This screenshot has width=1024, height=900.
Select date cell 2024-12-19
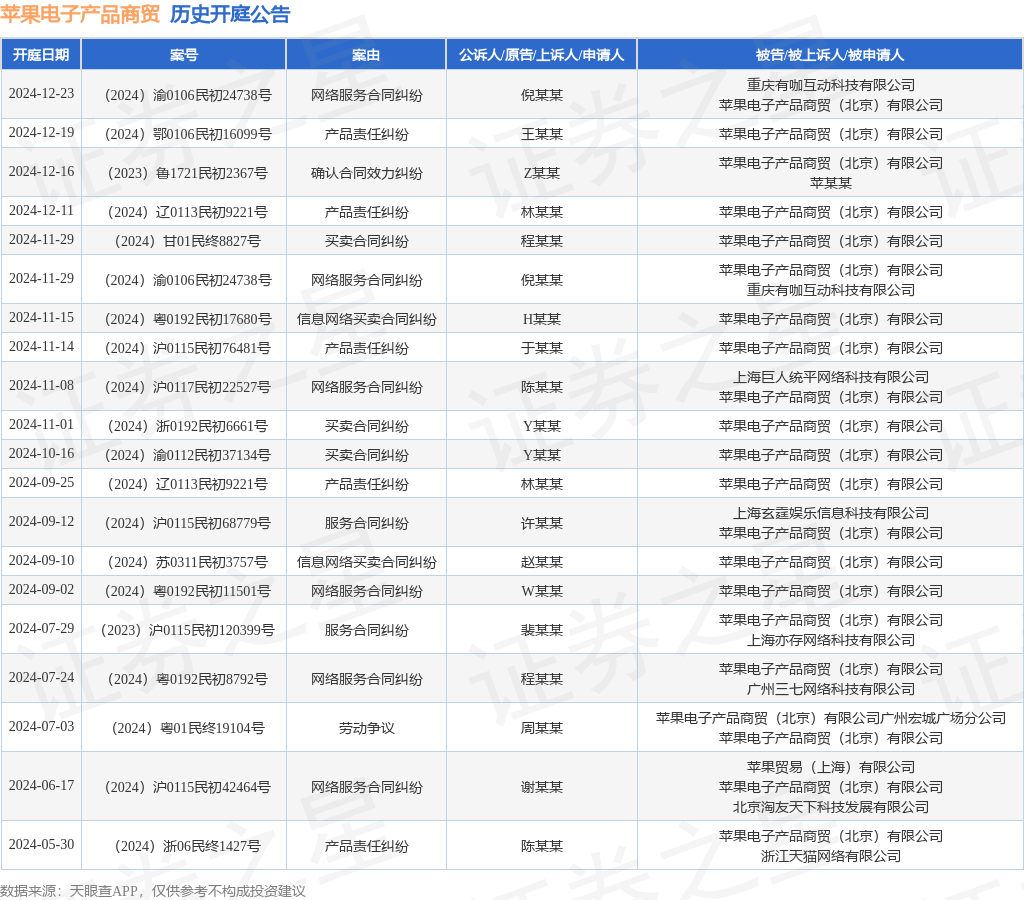41,133
